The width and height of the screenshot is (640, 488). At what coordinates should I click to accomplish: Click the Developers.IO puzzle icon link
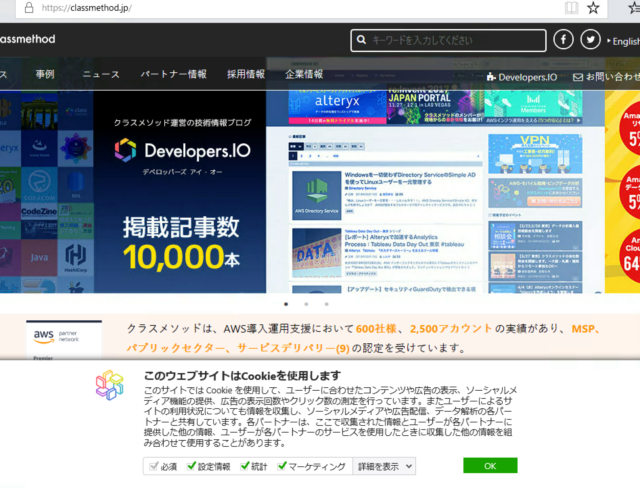click(522, 77)
